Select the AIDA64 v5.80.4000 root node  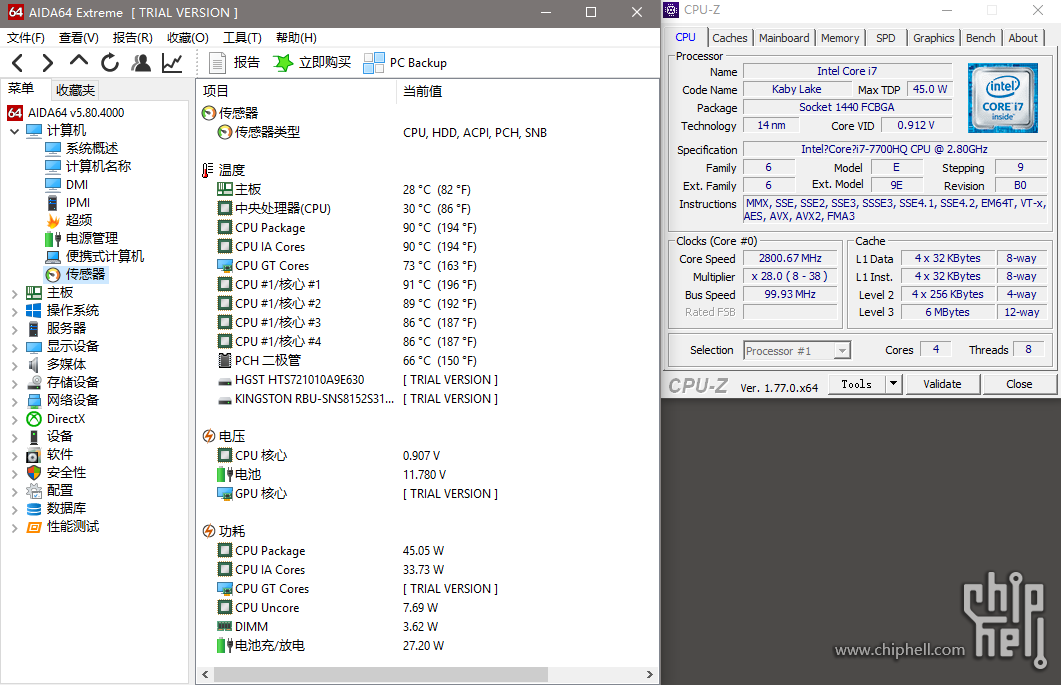point(66,112)
